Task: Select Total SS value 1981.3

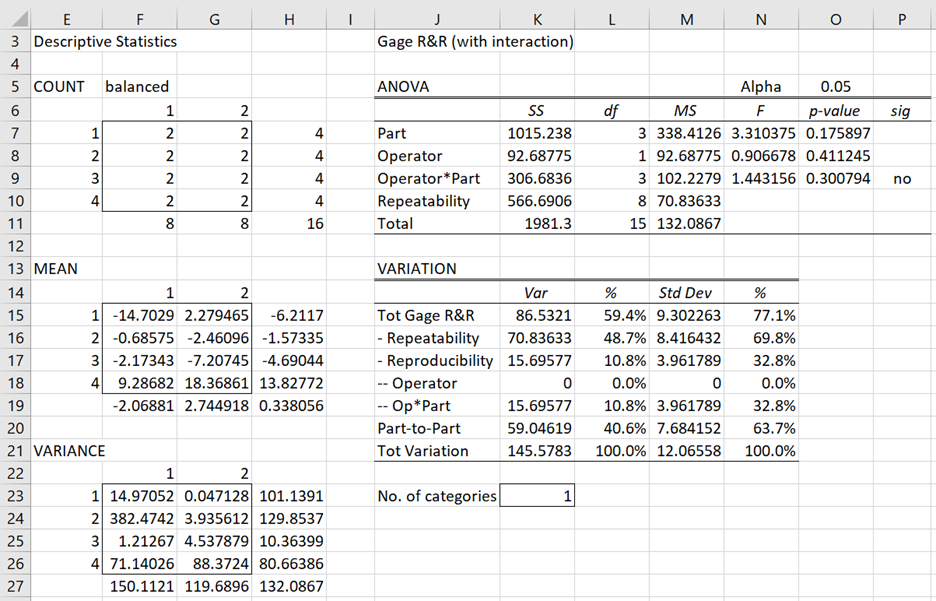Action: point(537,224)
